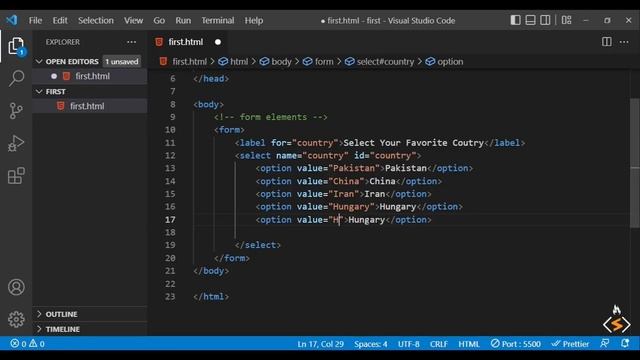The height and width of the screenshot is (360, 640).
Task: Click the errors and warnings status indicator
Action: pos(27,344)
